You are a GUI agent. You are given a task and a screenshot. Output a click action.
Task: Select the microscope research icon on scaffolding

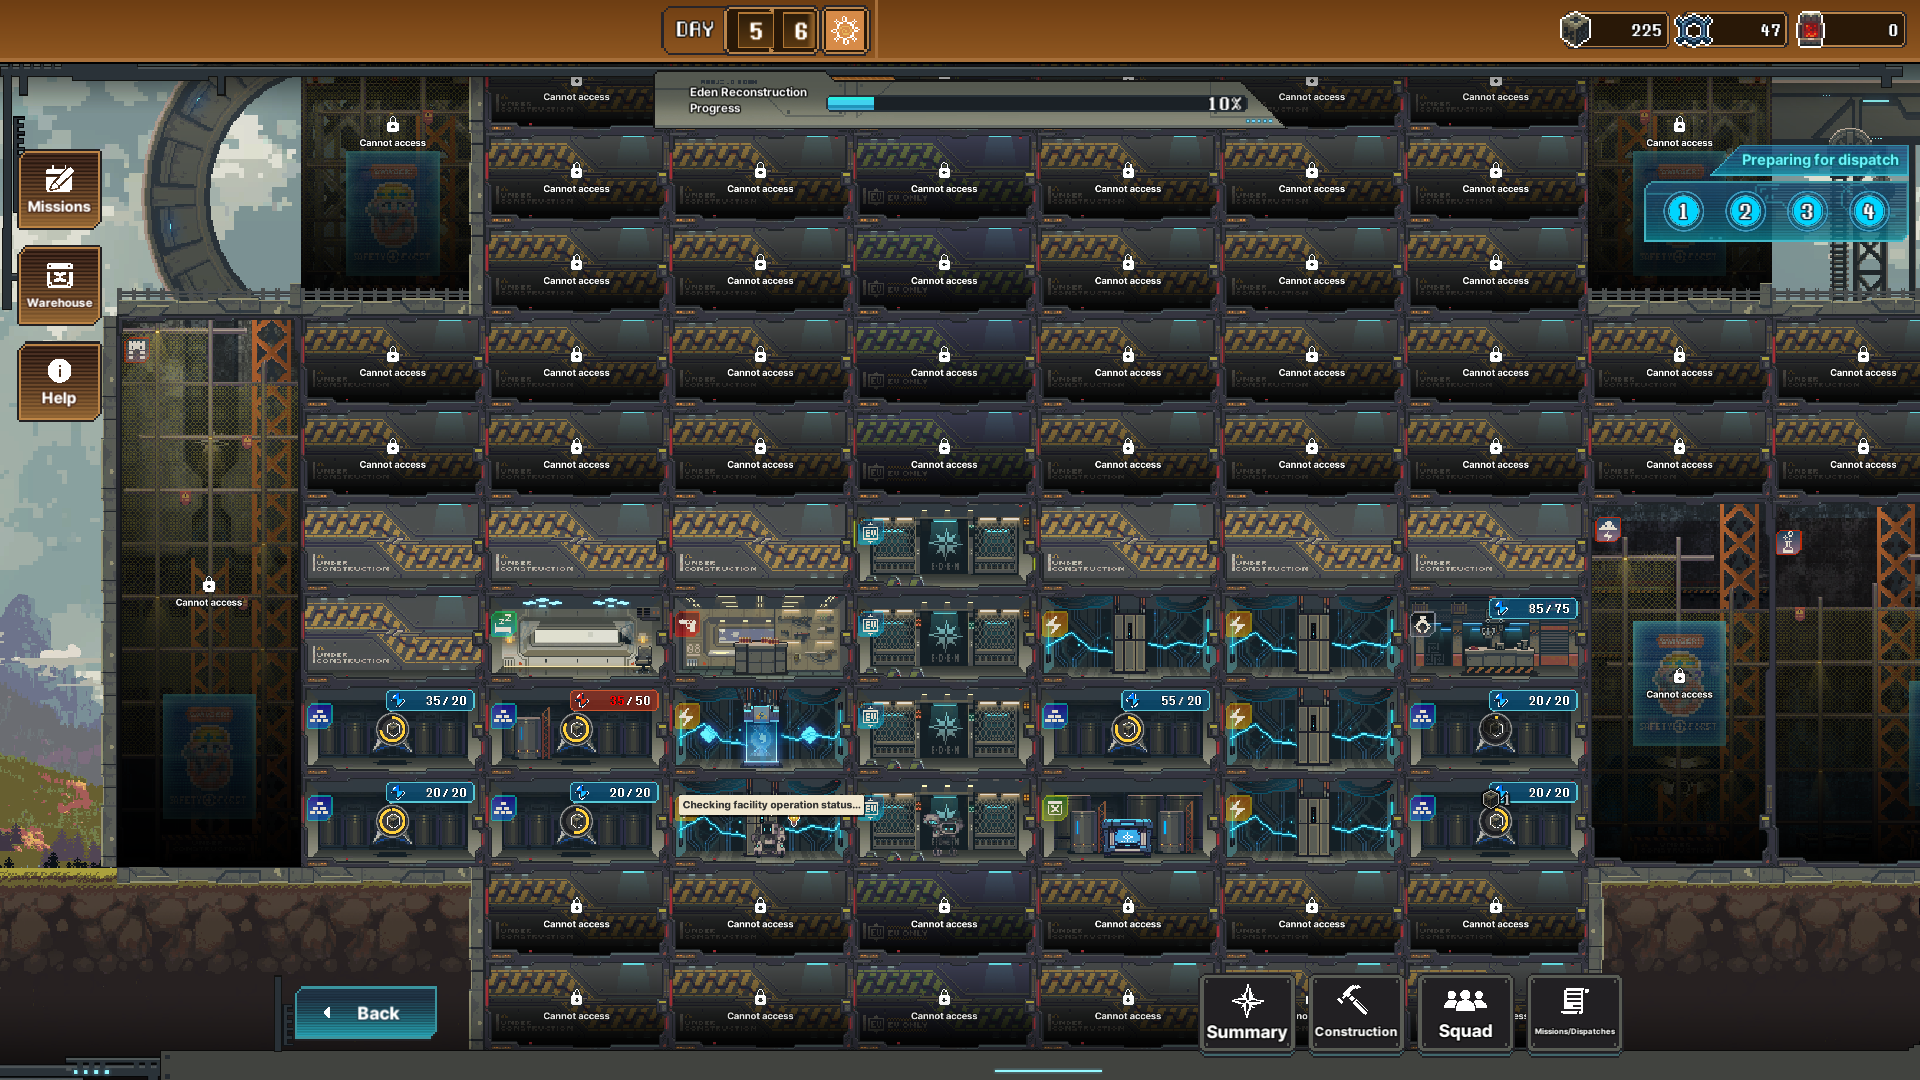pos(1788,542)
